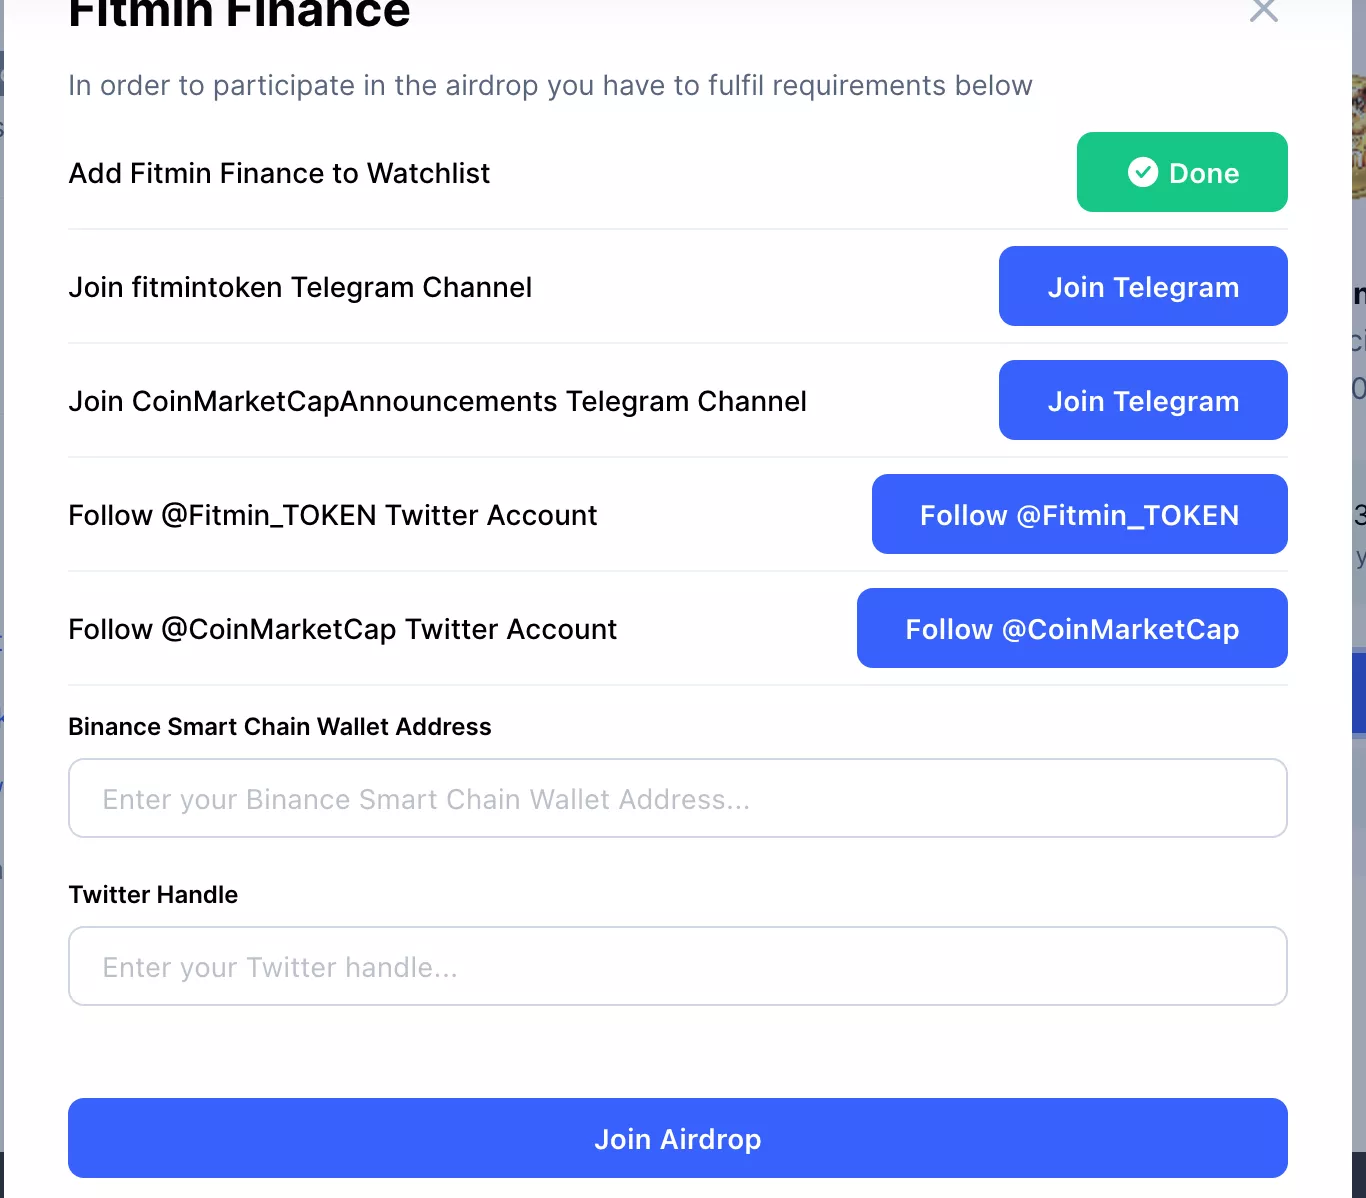Click the checkmark icon inside Done

(x=1143, y=173)
